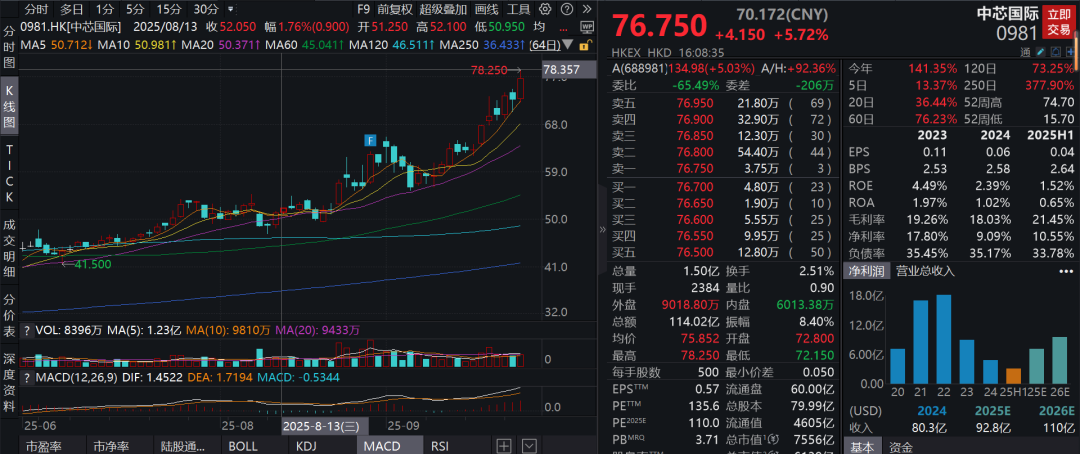The width and height of the screenshot is (1080, 454).
Task: Set price alert bell icon
Action: point(1055,52)
